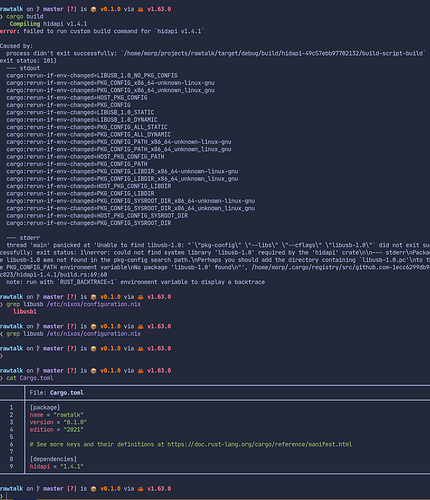The image size is (430, 500).
Task: Select the '--- stdout' section header
Action: tap(23, 68)
